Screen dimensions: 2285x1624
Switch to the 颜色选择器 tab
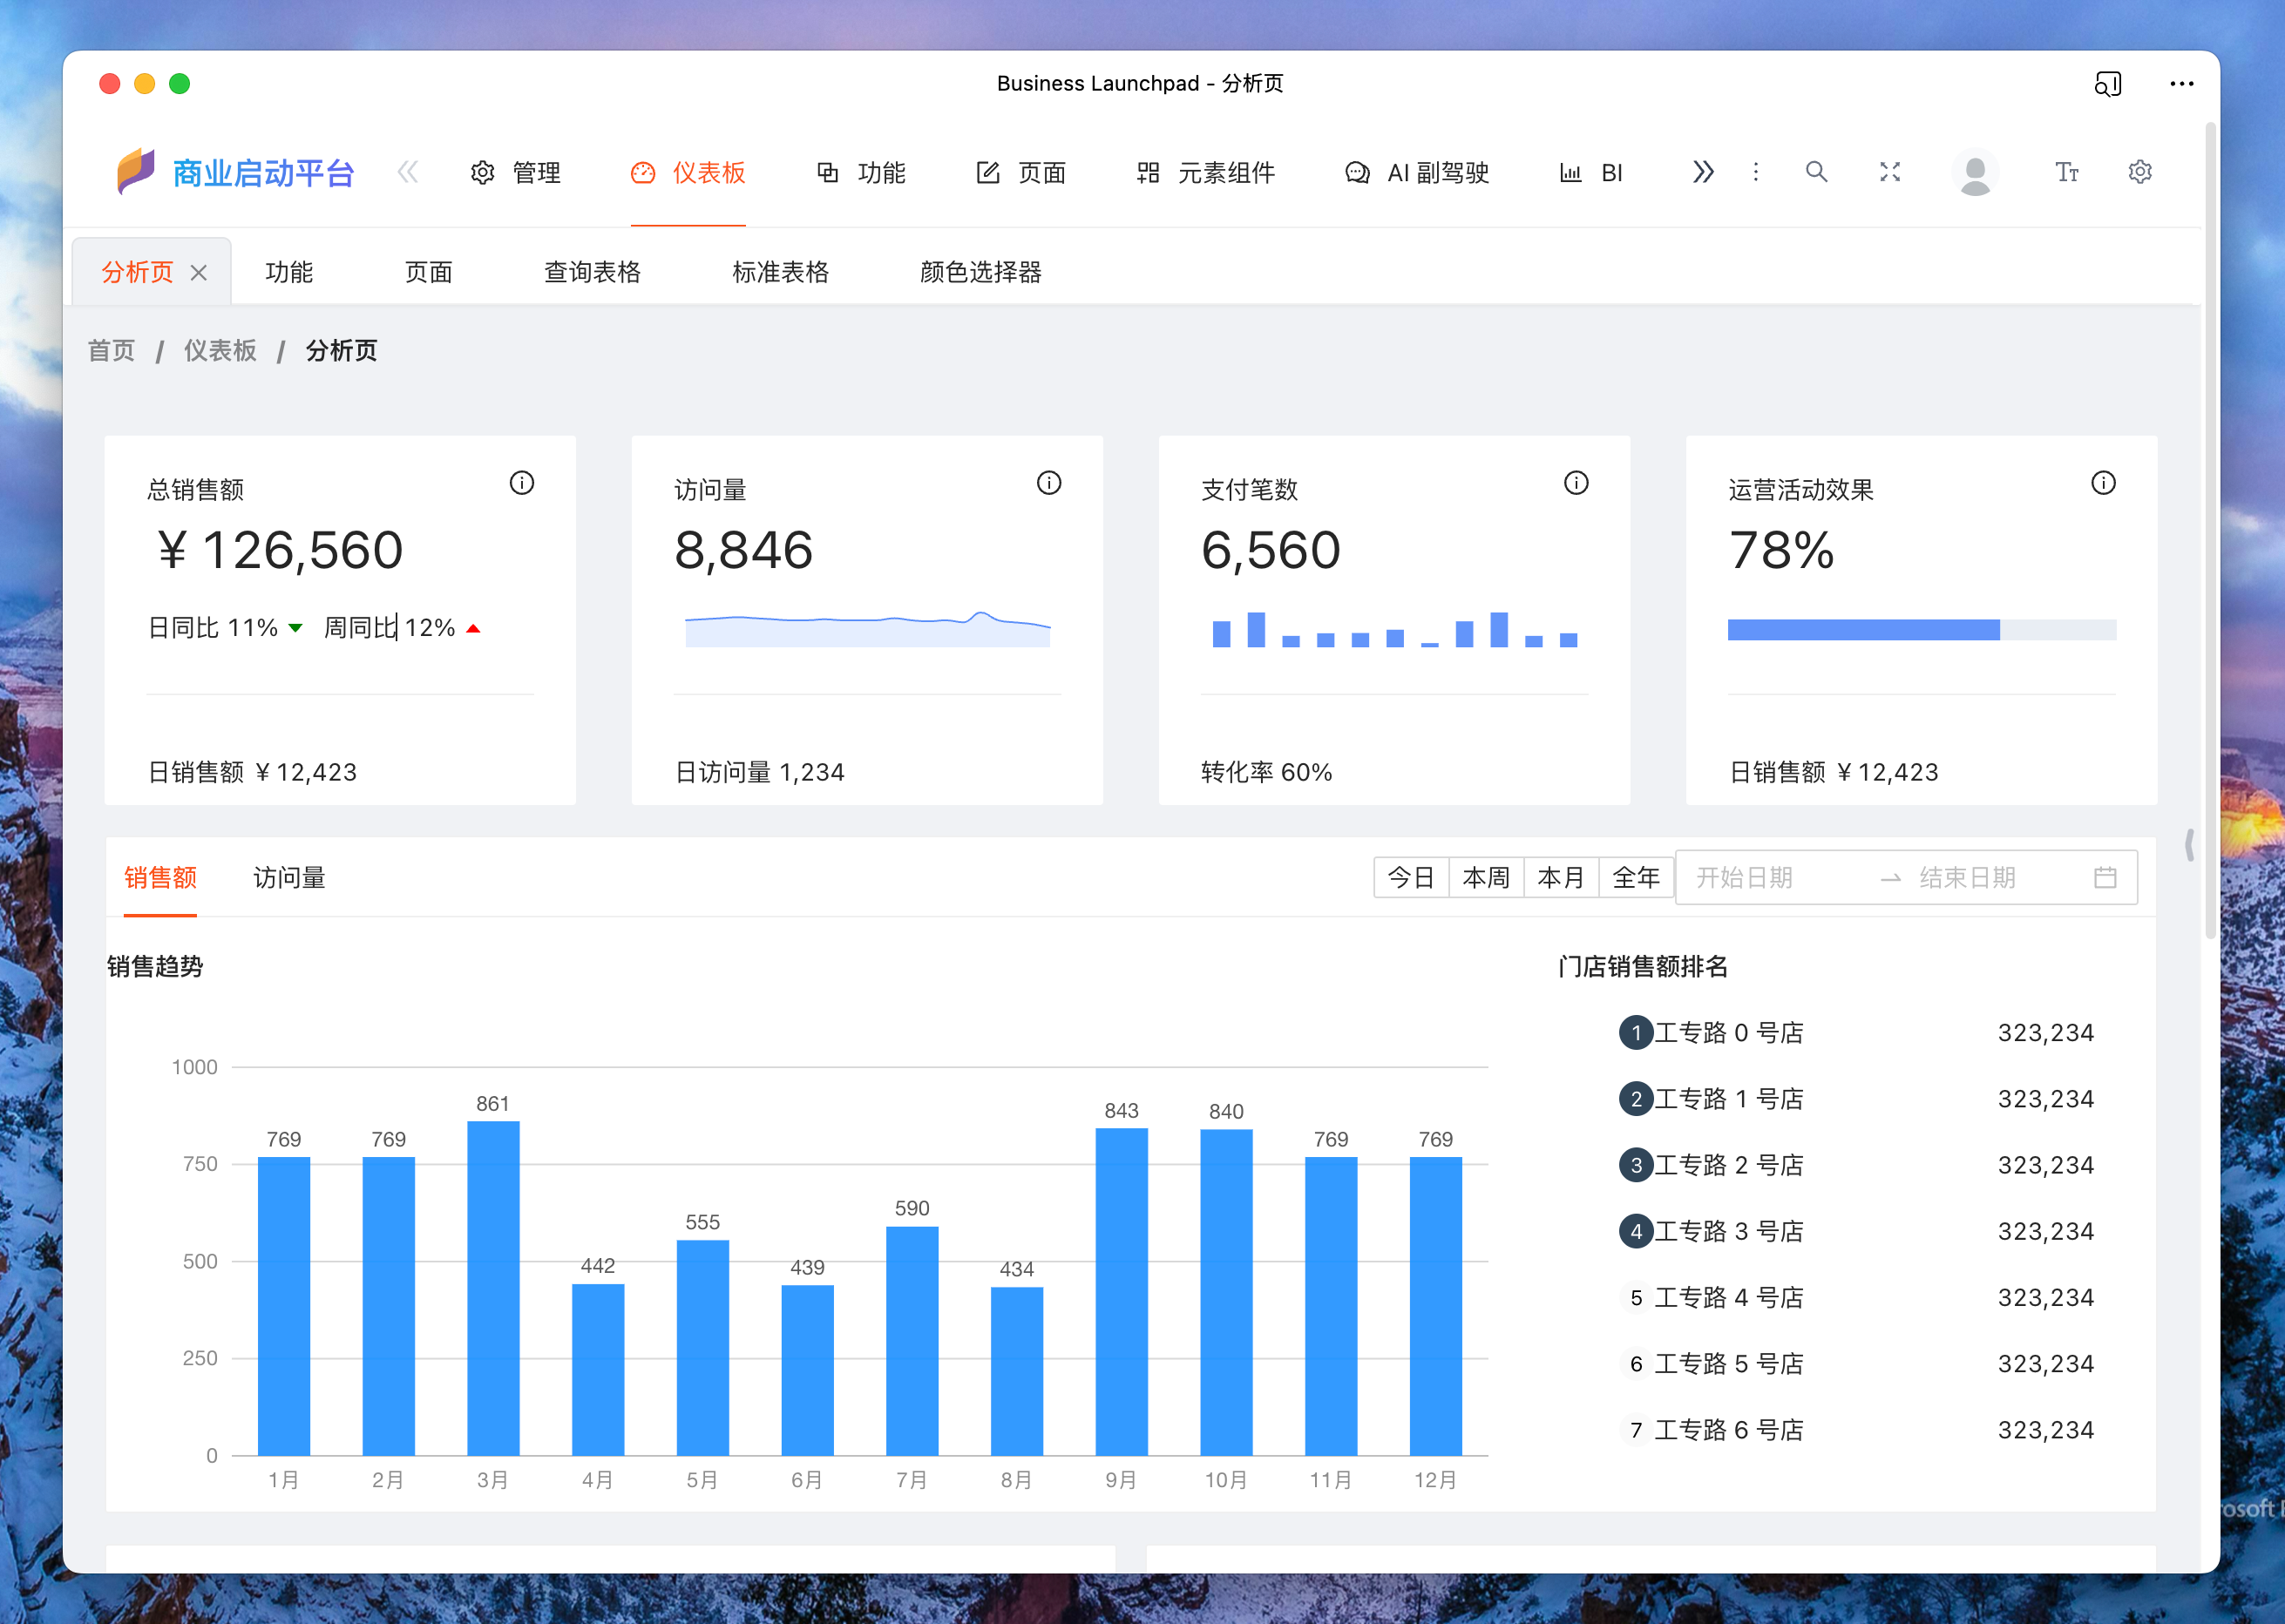point(981,272)
